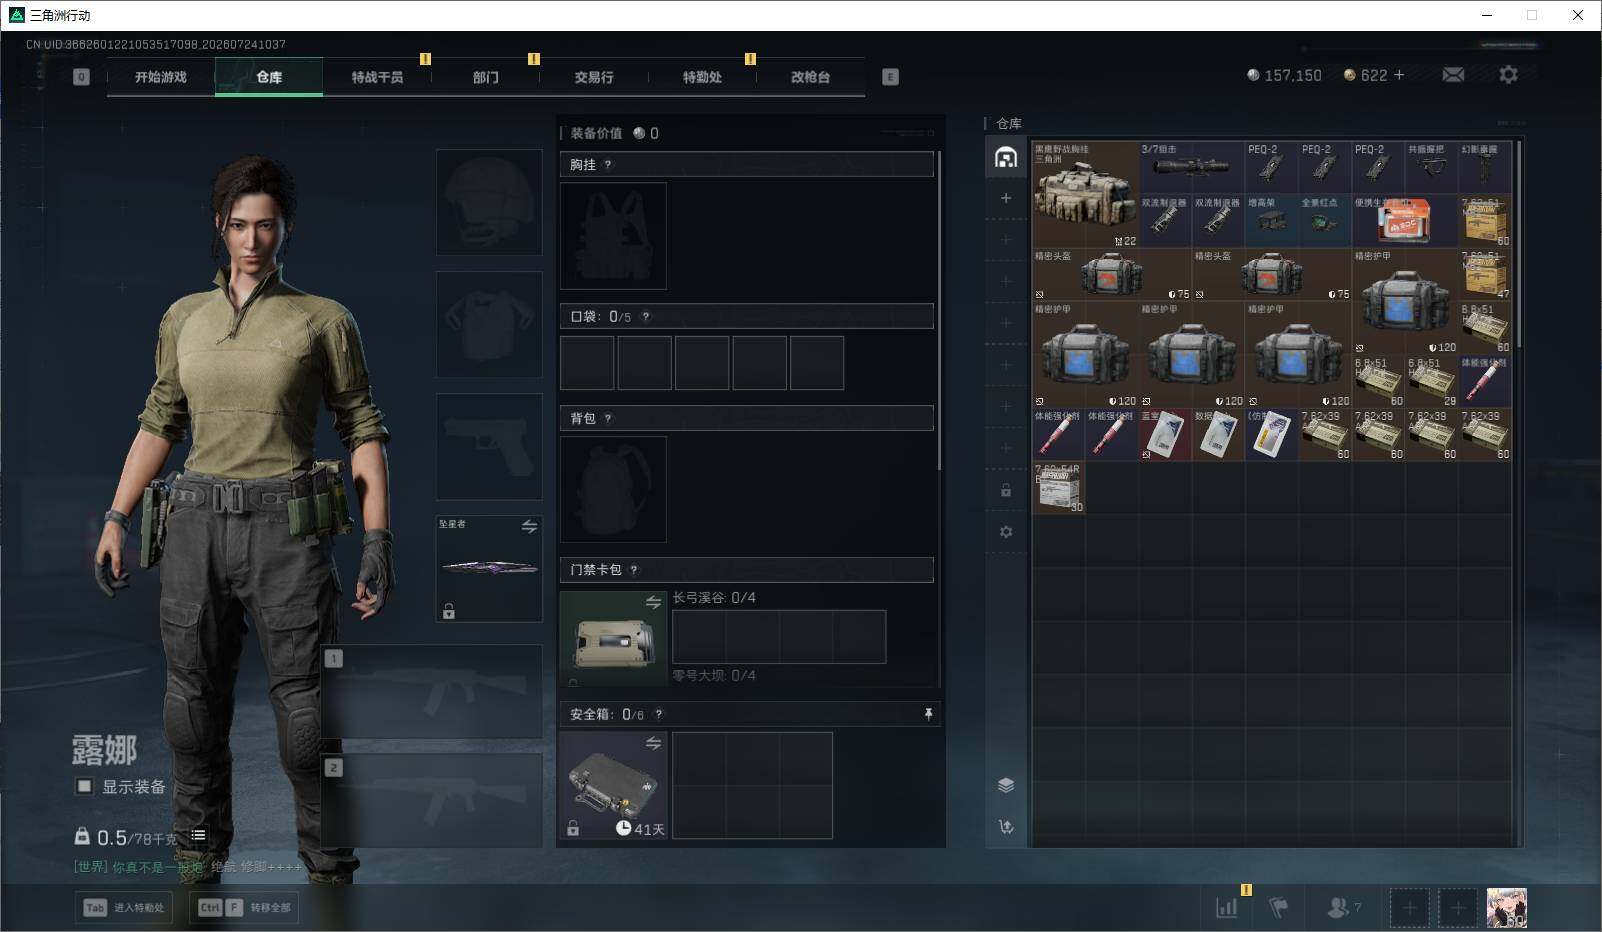The image size is (1602, 932).
Task: Click the stacked layers icon in warehouse sidebar
Action: (1006, 784)
